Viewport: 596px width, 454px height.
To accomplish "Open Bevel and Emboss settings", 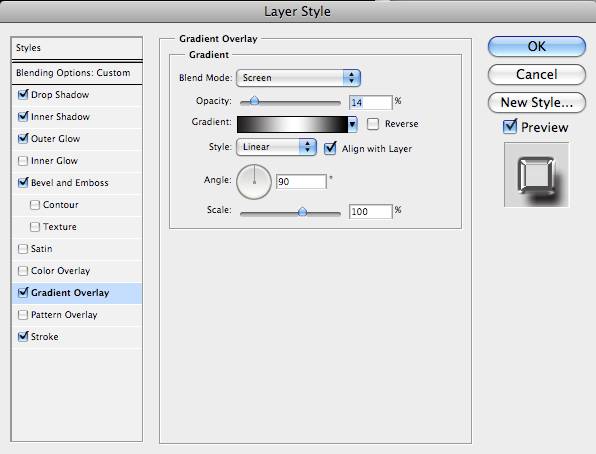I will (x=70, y=183).
